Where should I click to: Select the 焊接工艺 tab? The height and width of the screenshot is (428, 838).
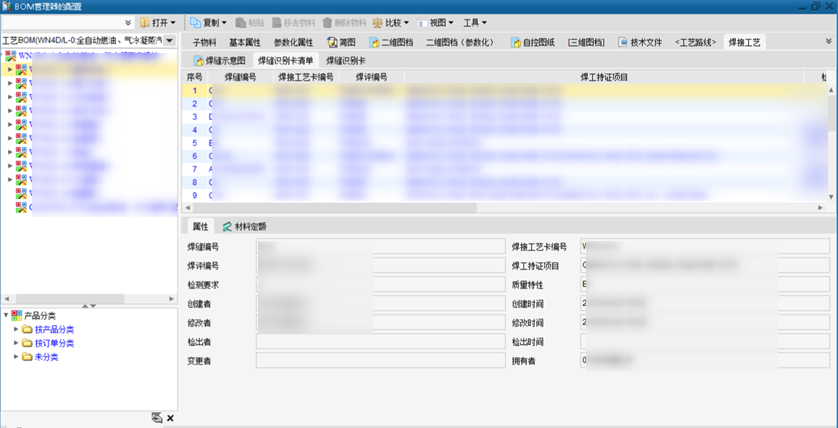(x=744, y=42)
